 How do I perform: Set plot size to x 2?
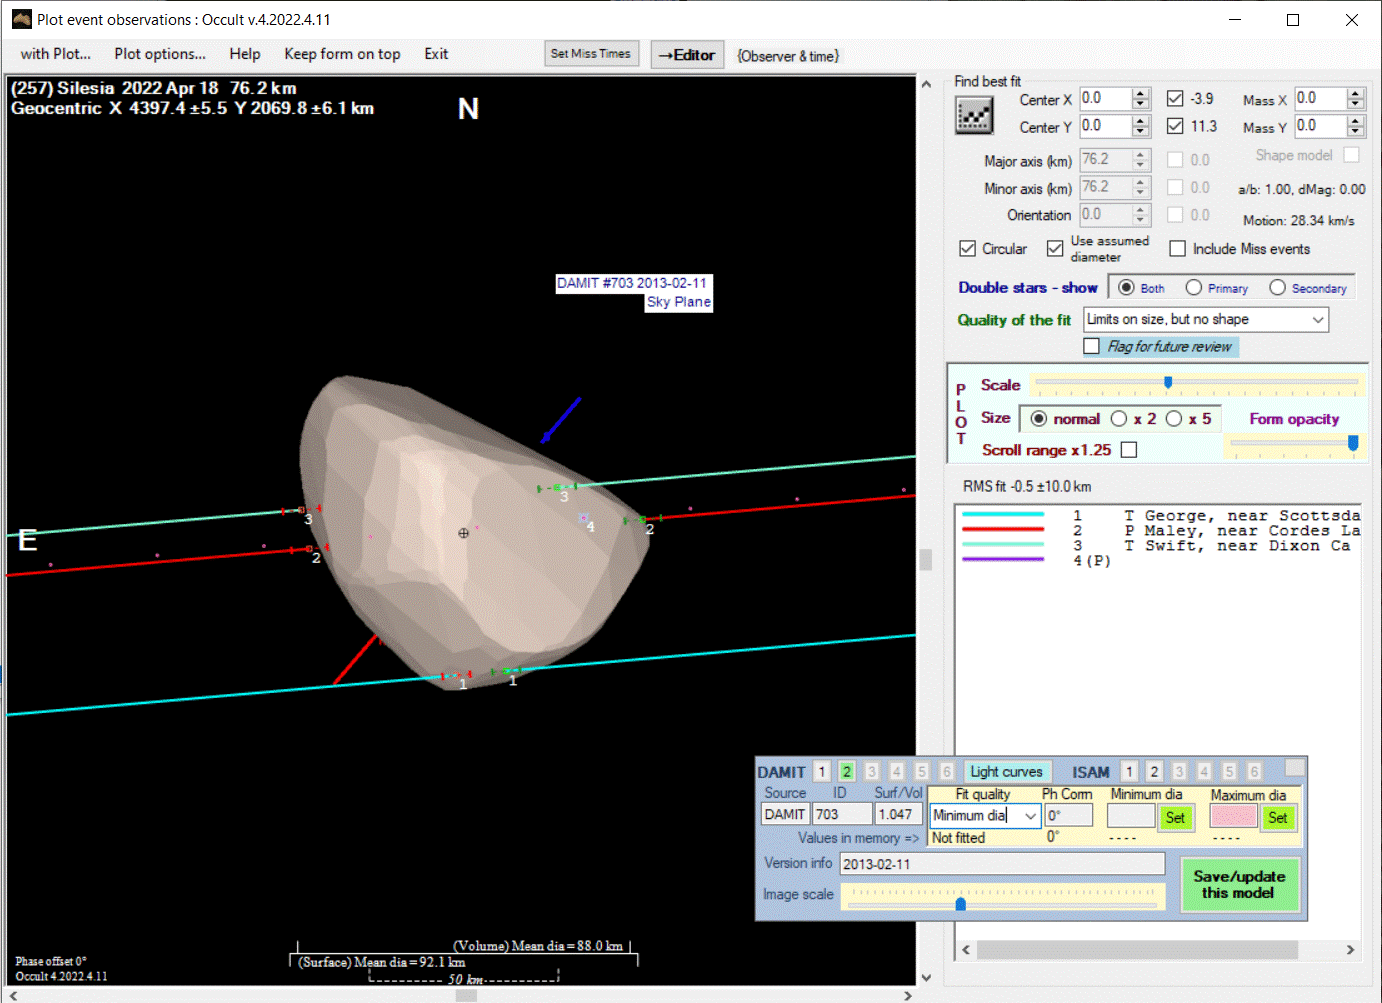(x=1119, y=419)
